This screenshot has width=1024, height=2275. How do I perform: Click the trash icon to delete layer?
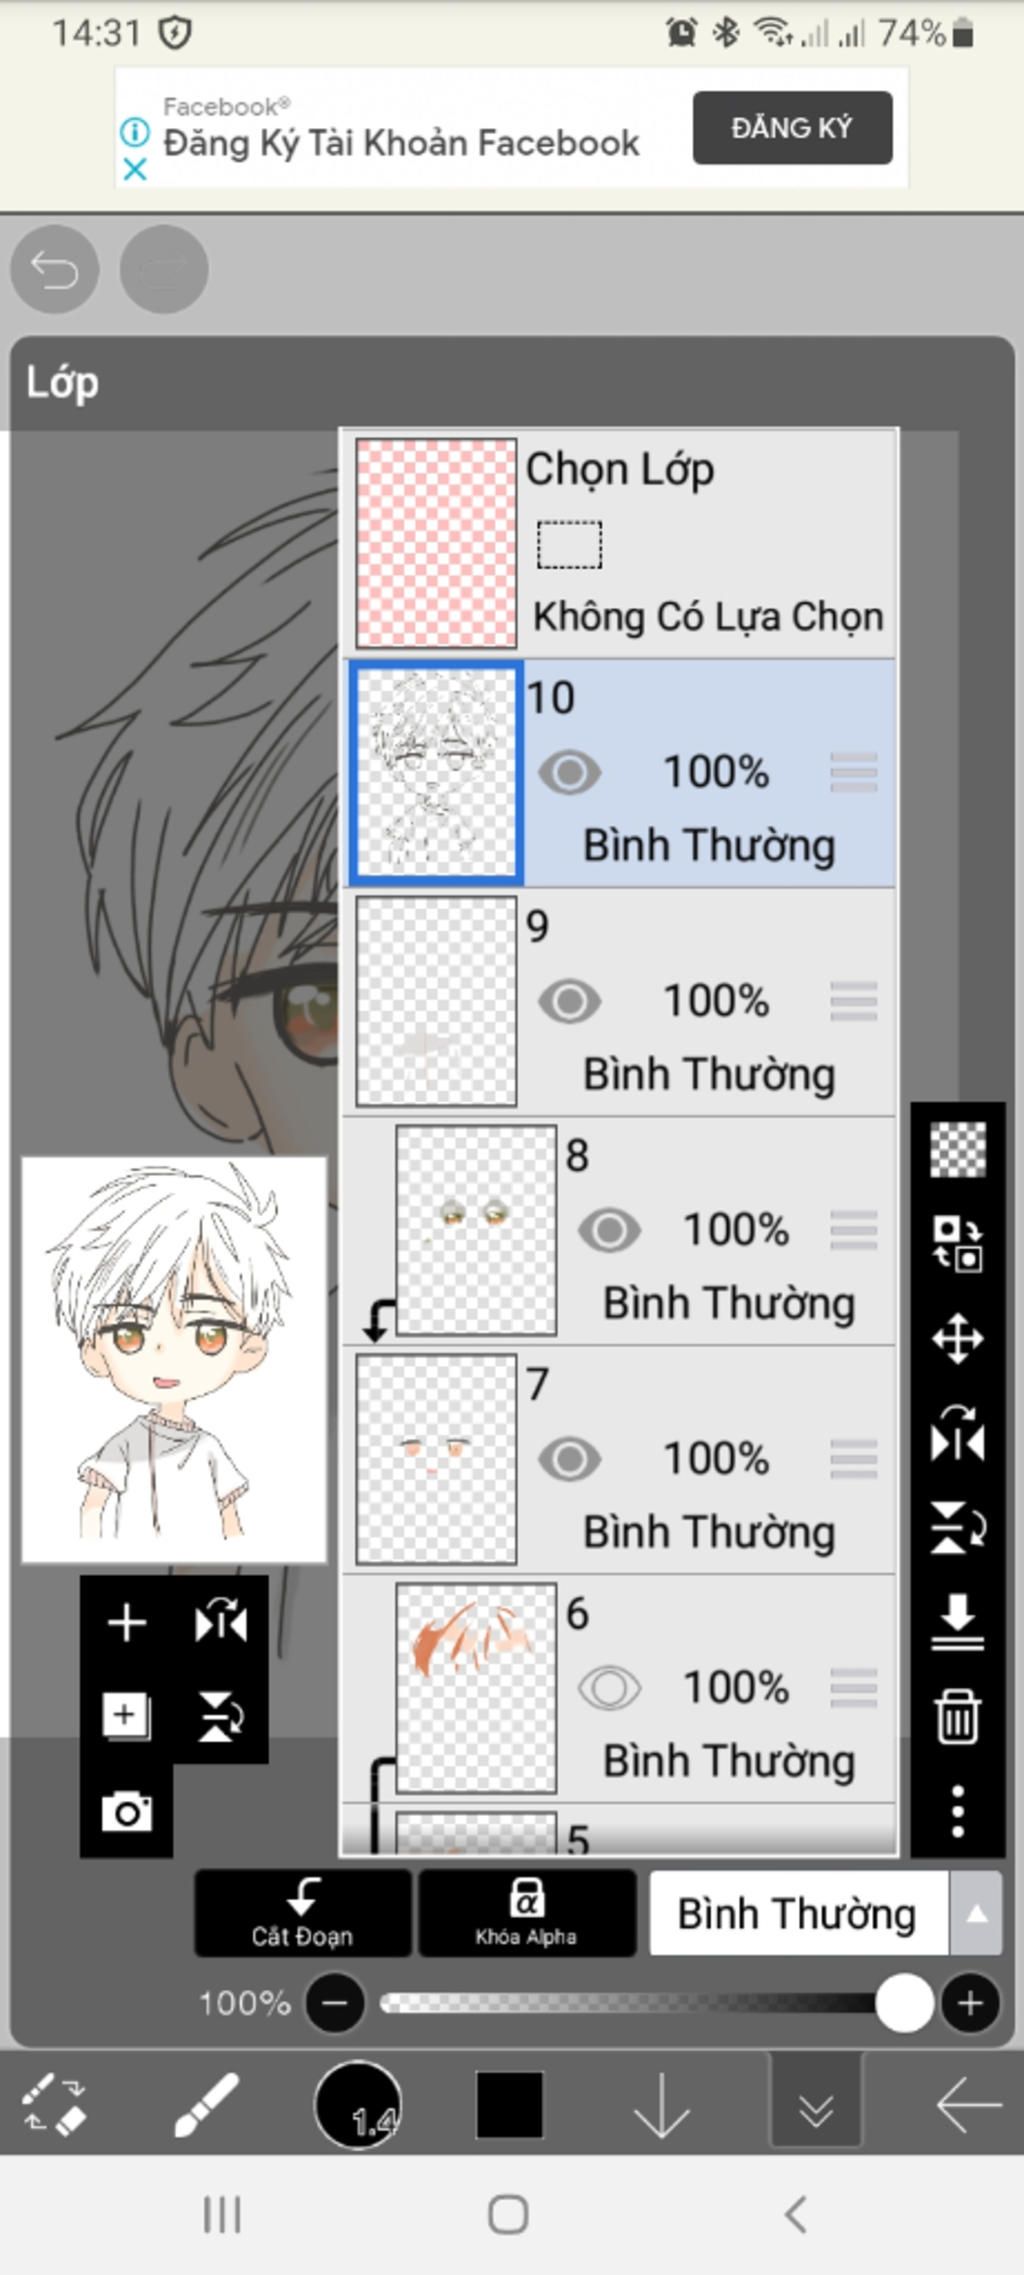click(957, 1716)
